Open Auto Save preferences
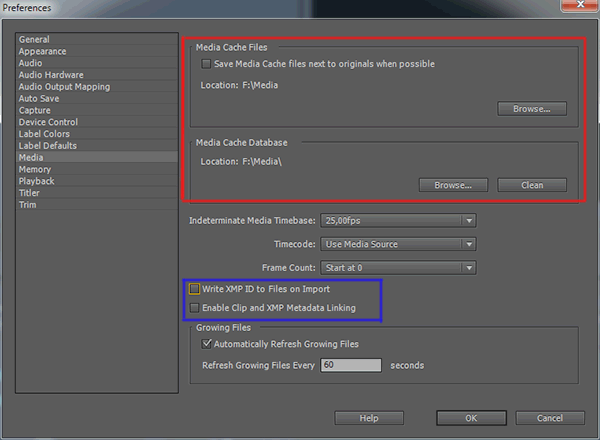Image resolution: width=600 pixels, height=440 pixels. [x=97, y=99]
